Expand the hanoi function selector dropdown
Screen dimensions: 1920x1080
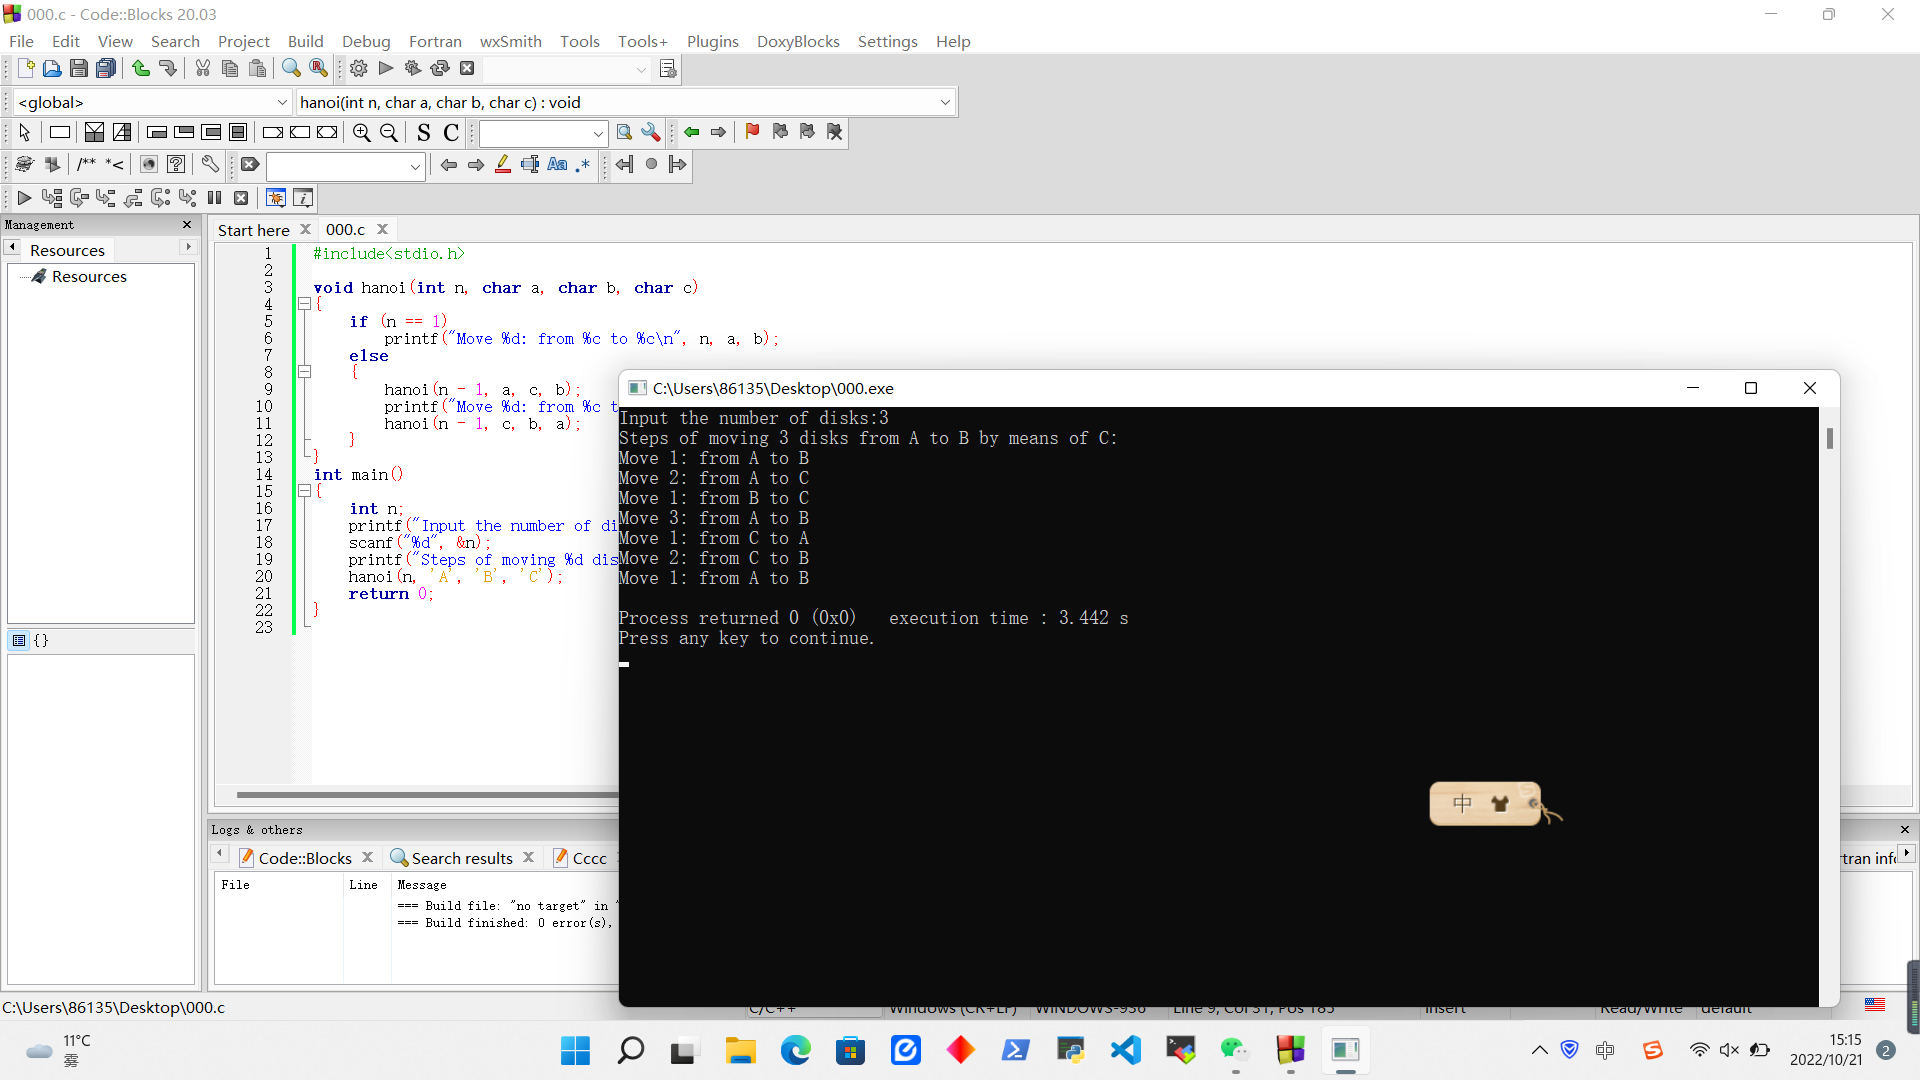945,102
